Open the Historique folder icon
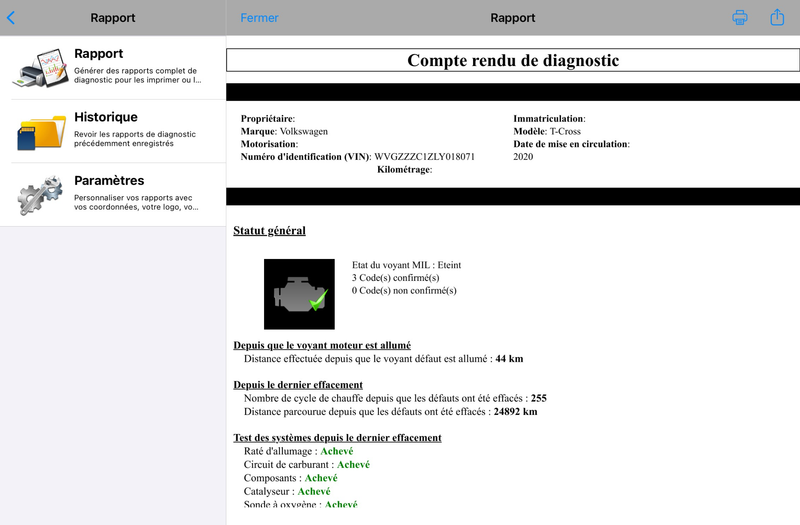Screen dimensions: 800x525 pos(40,131)
